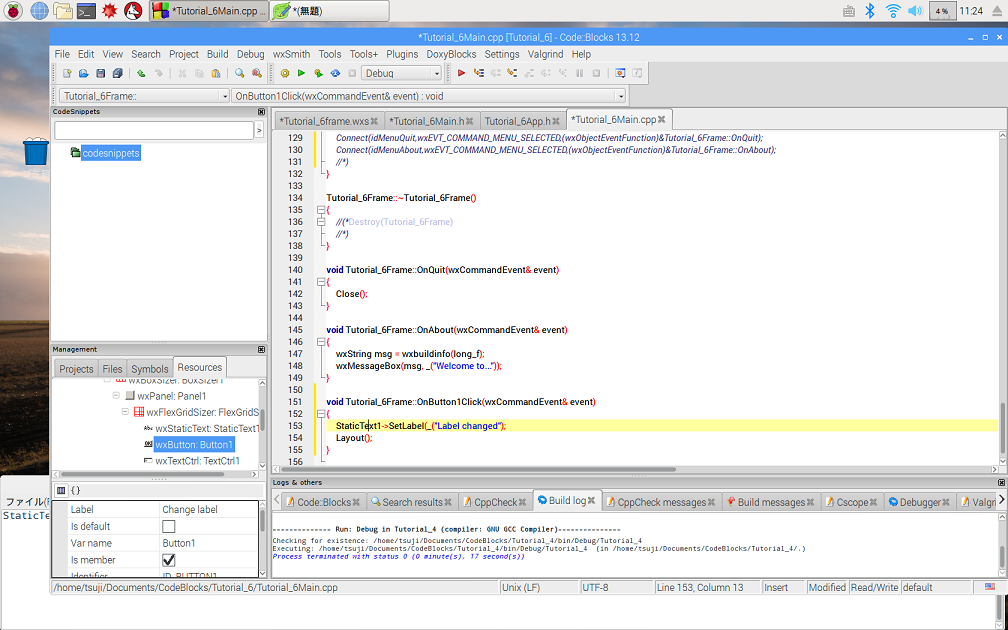Image resolution: width=1008 pixels, height=630 pixels.
Task: Open the Wi-Fi network tray icon
Action: pos(892,11)
